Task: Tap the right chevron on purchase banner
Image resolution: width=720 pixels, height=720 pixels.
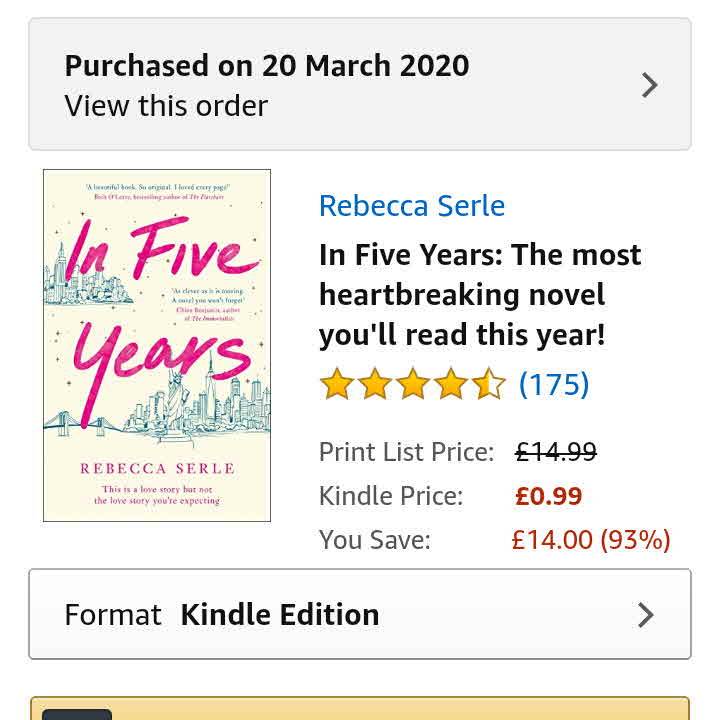Action: point(650,85)
